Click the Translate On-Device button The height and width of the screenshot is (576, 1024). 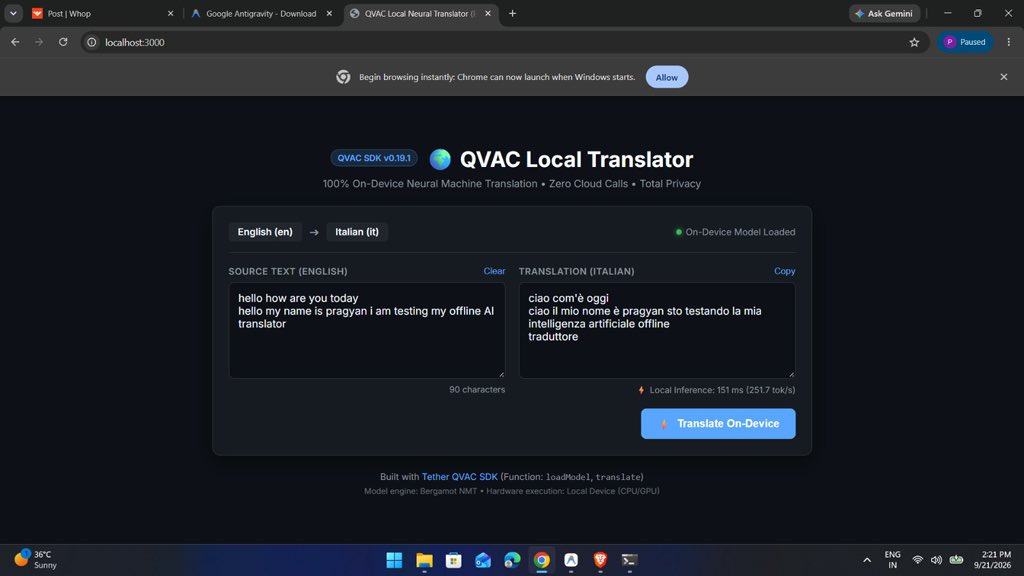(718, 423)
